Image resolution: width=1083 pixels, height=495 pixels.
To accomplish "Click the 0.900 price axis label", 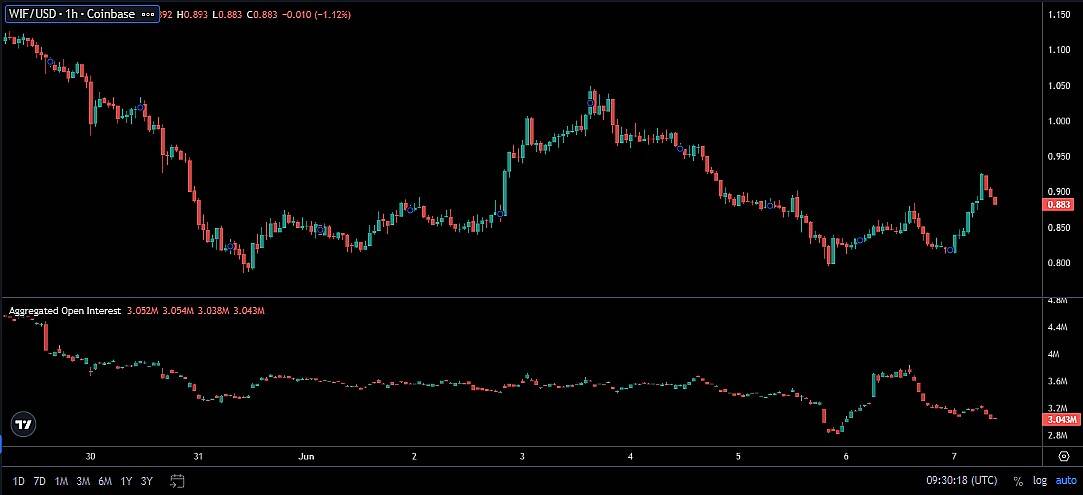I will [x=1057, y=192].
